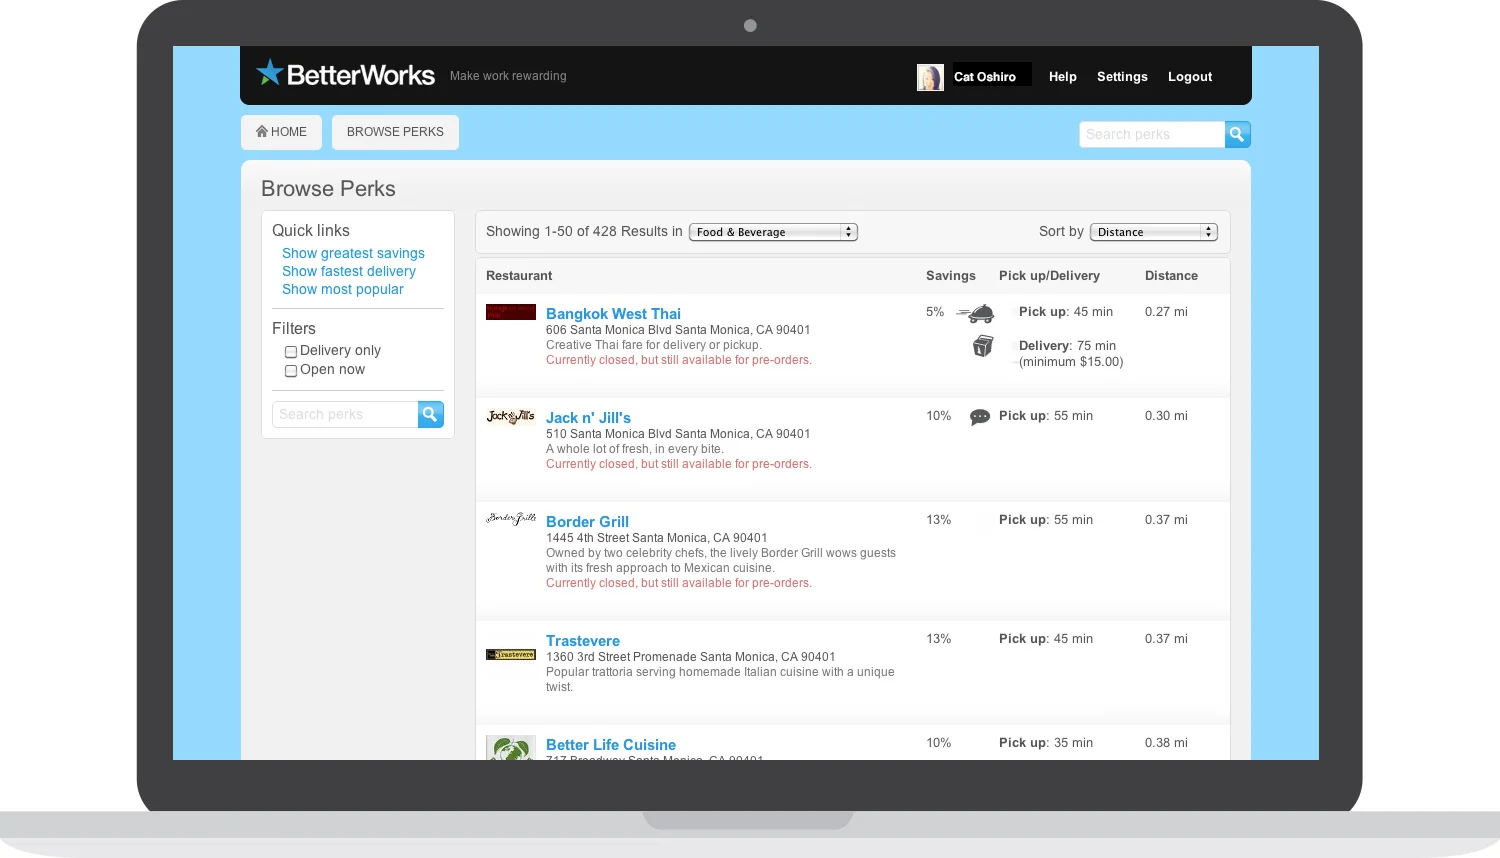Open the Bangkok West Thai logo thumbnail
Viewport: 1500px width, 858px height.
tap(511, 312)
